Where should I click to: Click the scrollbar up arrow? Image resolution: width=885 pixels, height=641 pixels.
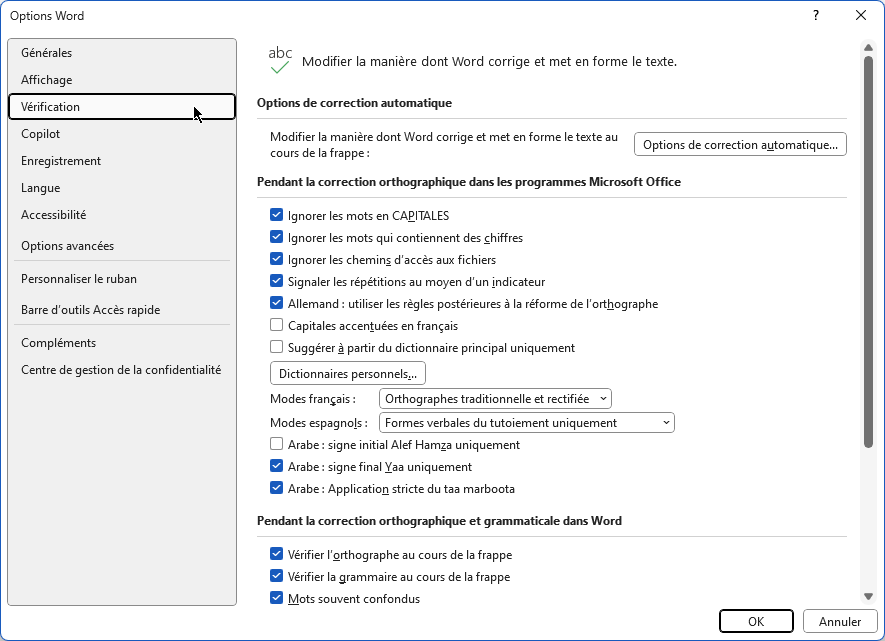[868, 47]
